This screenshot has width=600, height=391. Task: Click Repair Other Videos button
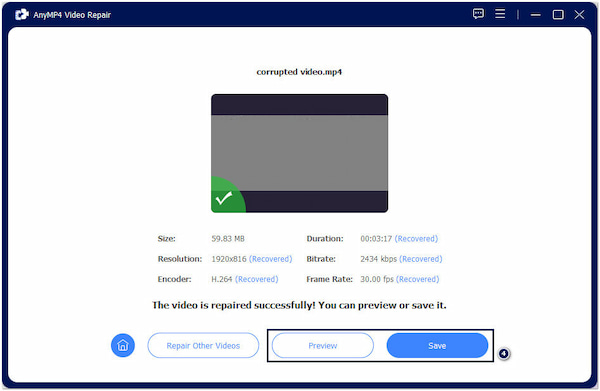pyautogui.click(x=203, y=345)
